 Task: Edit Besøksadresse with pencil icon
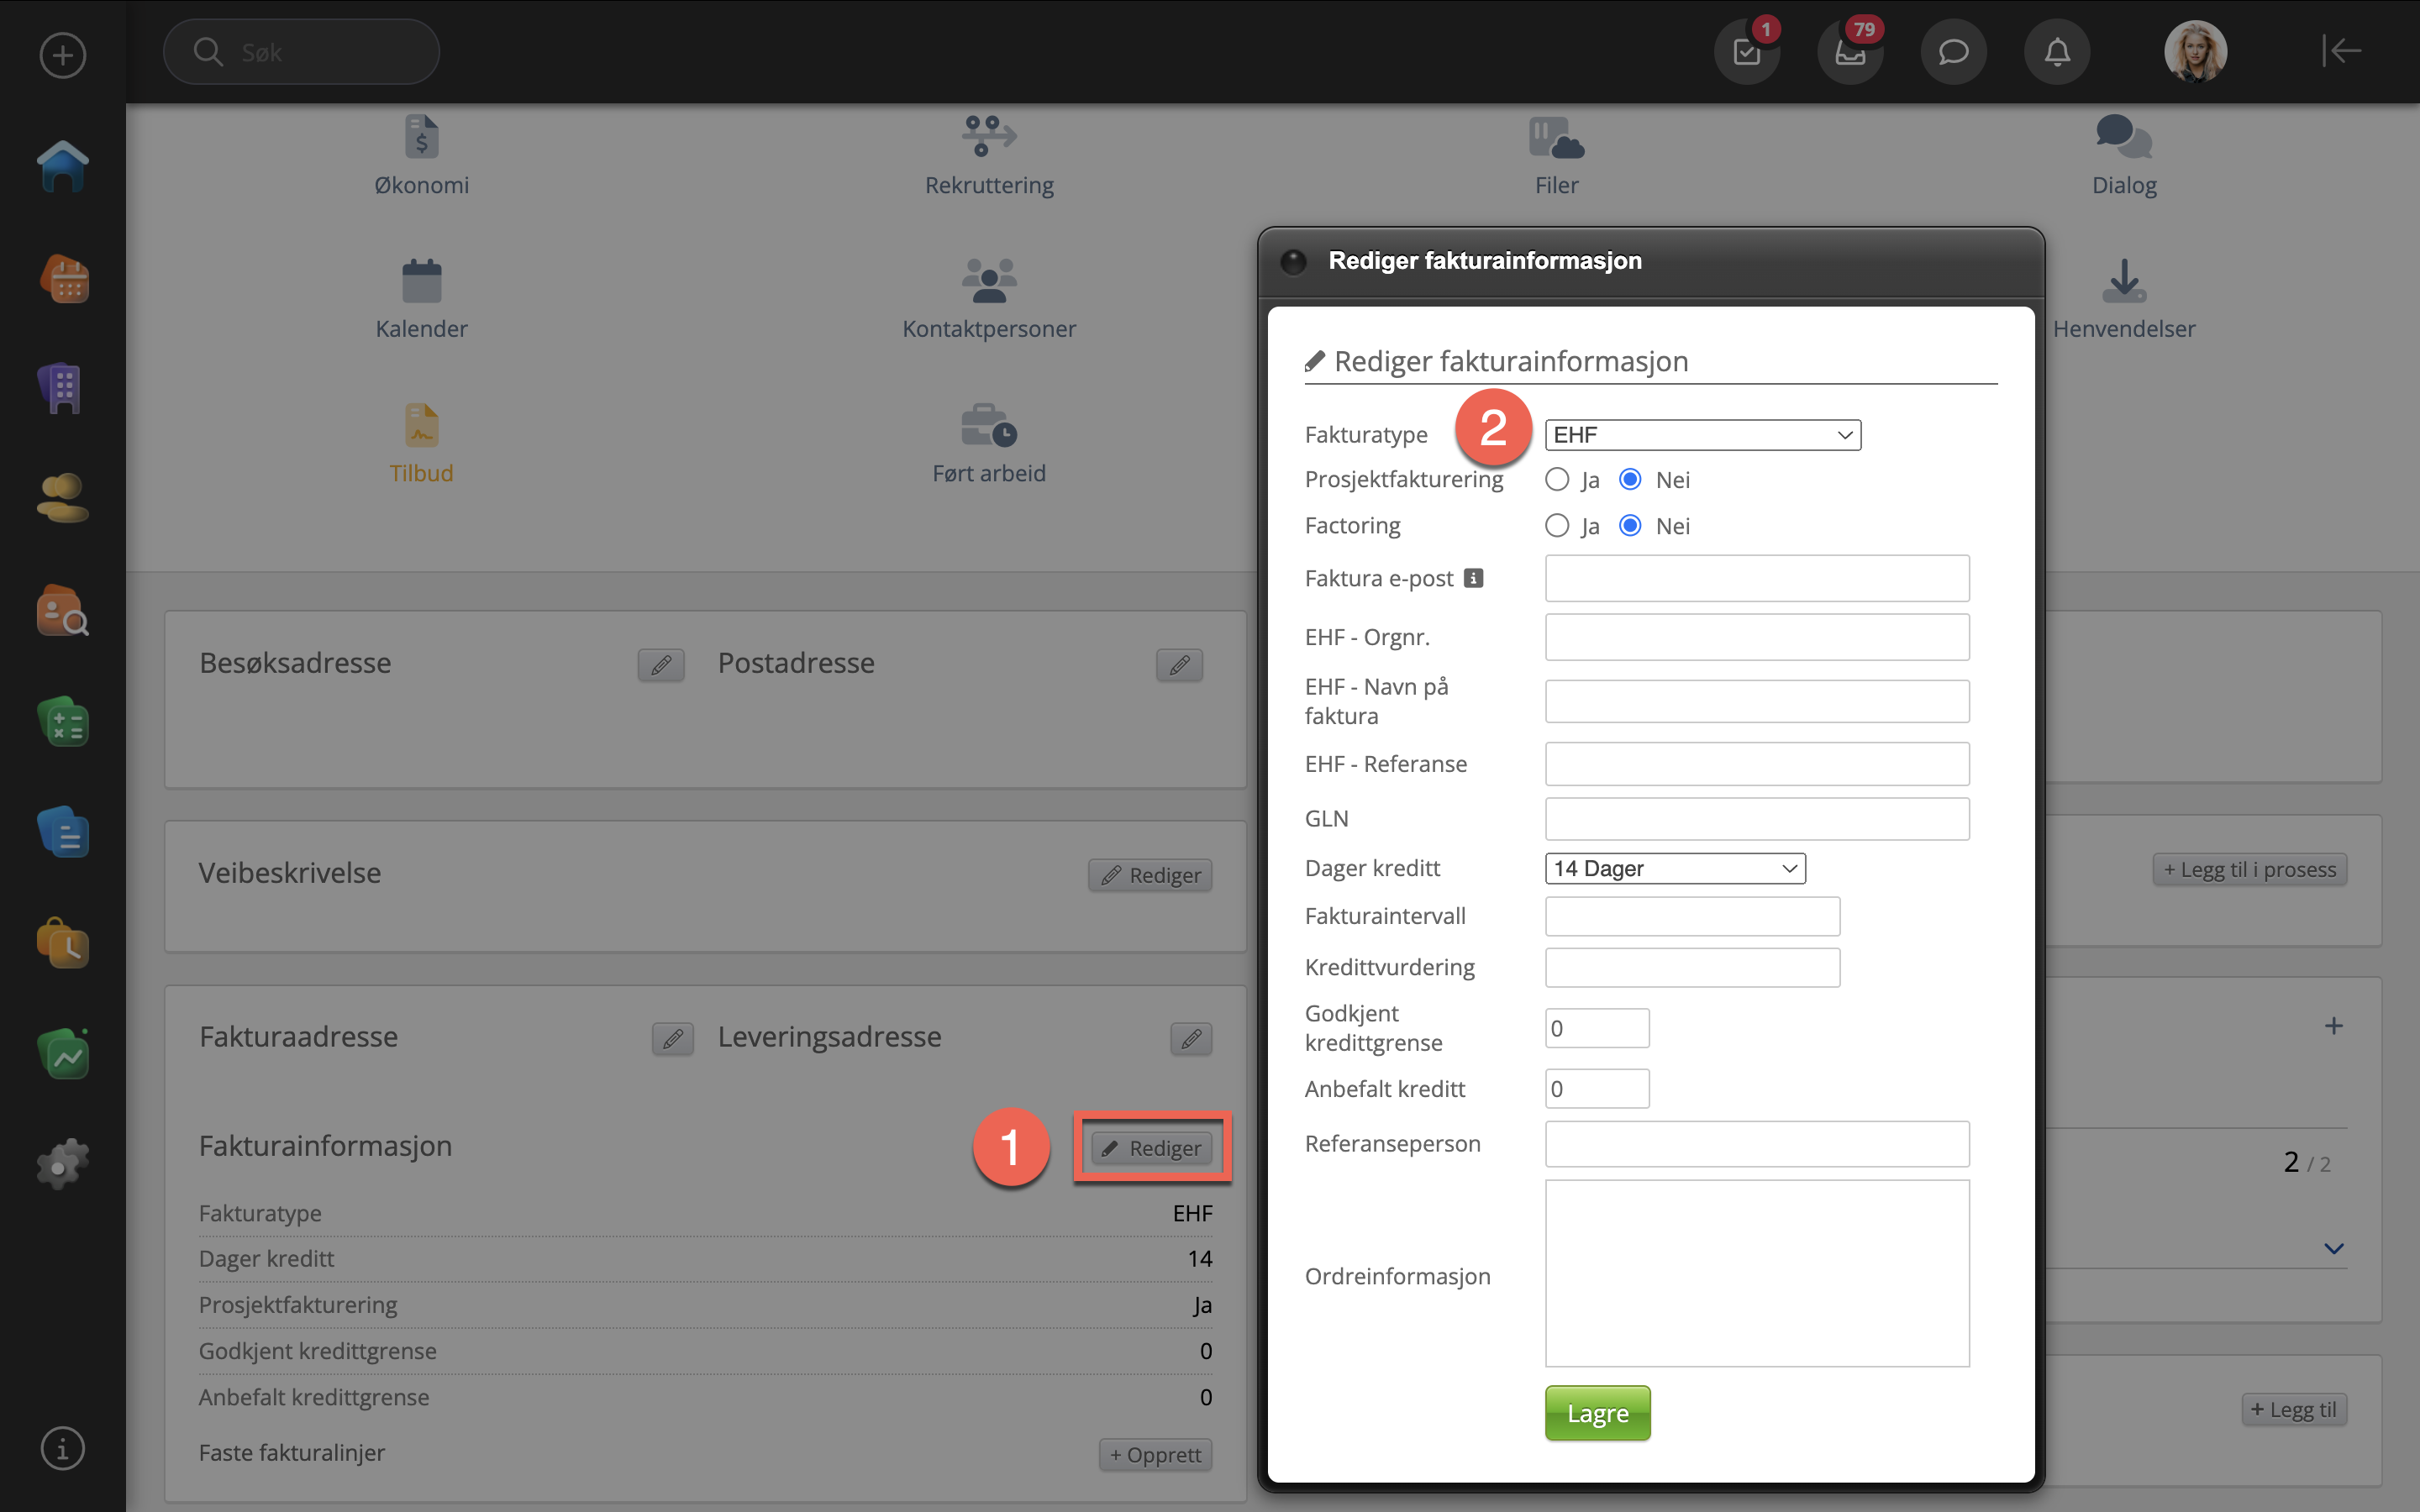(x=660, y=665)
